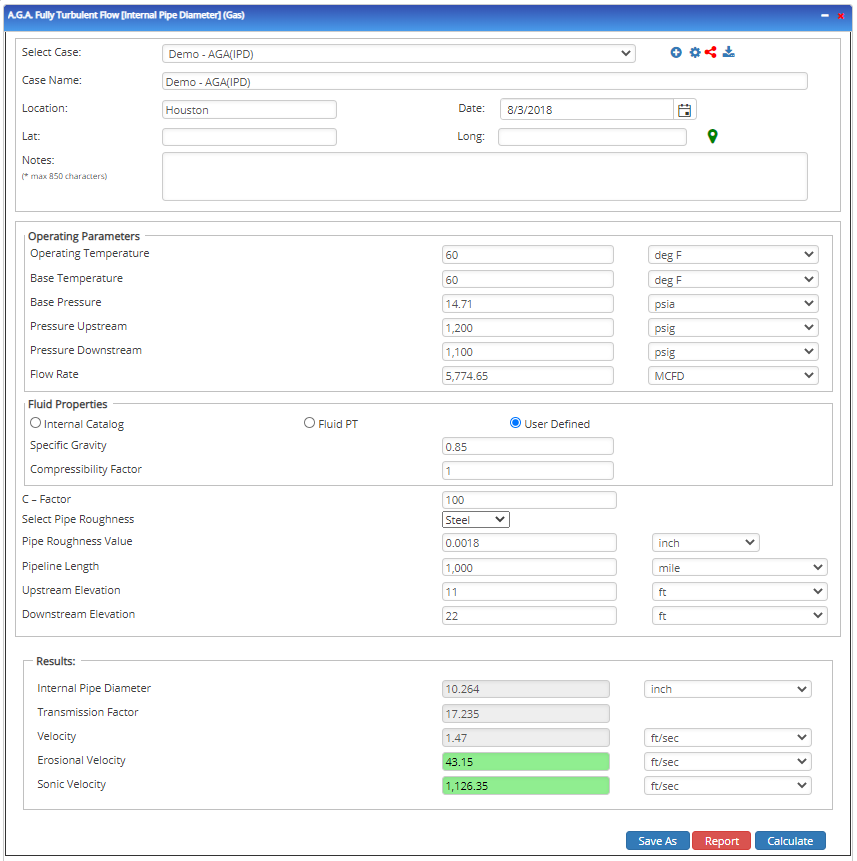857x861 pixels.
Task: Click the download icon next to share
Action: (729, 53)
